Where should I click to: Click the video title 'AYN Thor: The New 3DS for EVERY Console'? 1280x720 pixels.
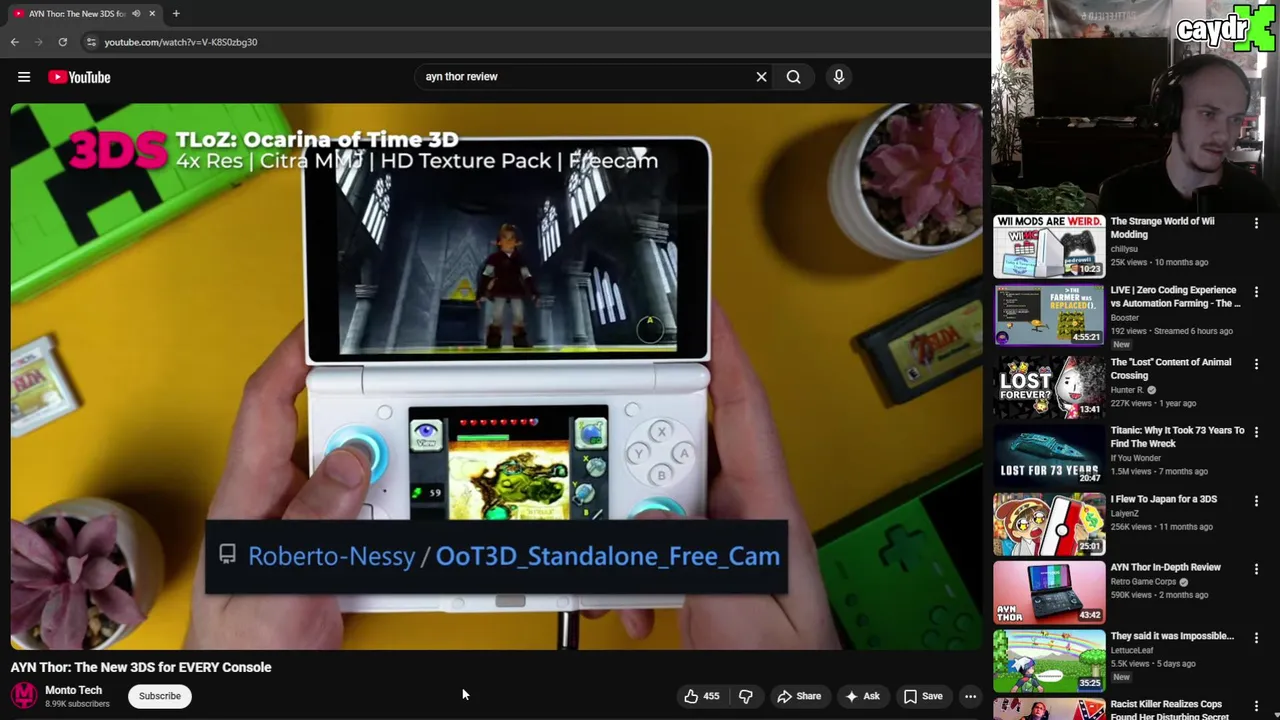pyautogui.click(x=141, y=667)
